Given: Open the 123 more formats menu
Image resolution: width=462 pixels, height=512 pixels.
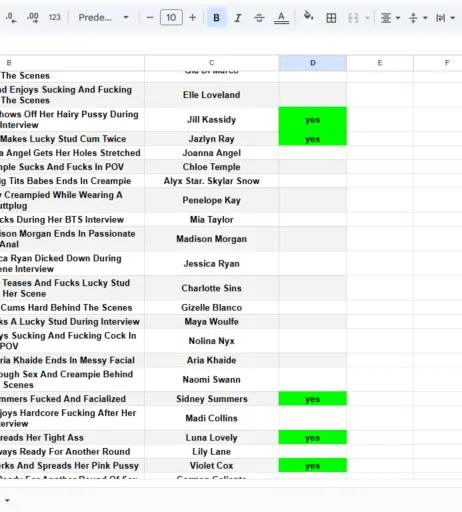Looking at the screenshot, I should coord(55,18).
